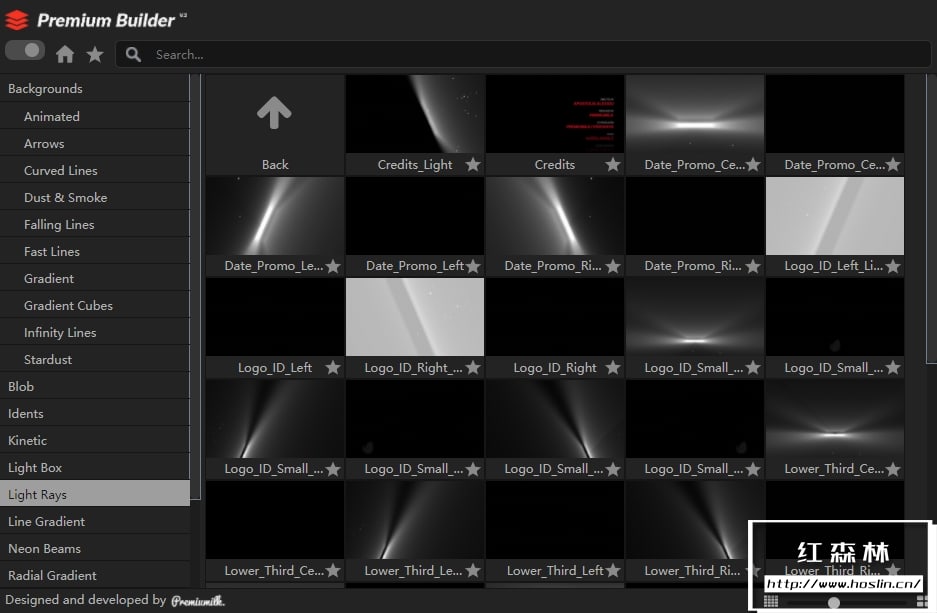Screen dimensions: 937x613
Task: Click the small grid icon left of the slider
Action: (771, 601)
